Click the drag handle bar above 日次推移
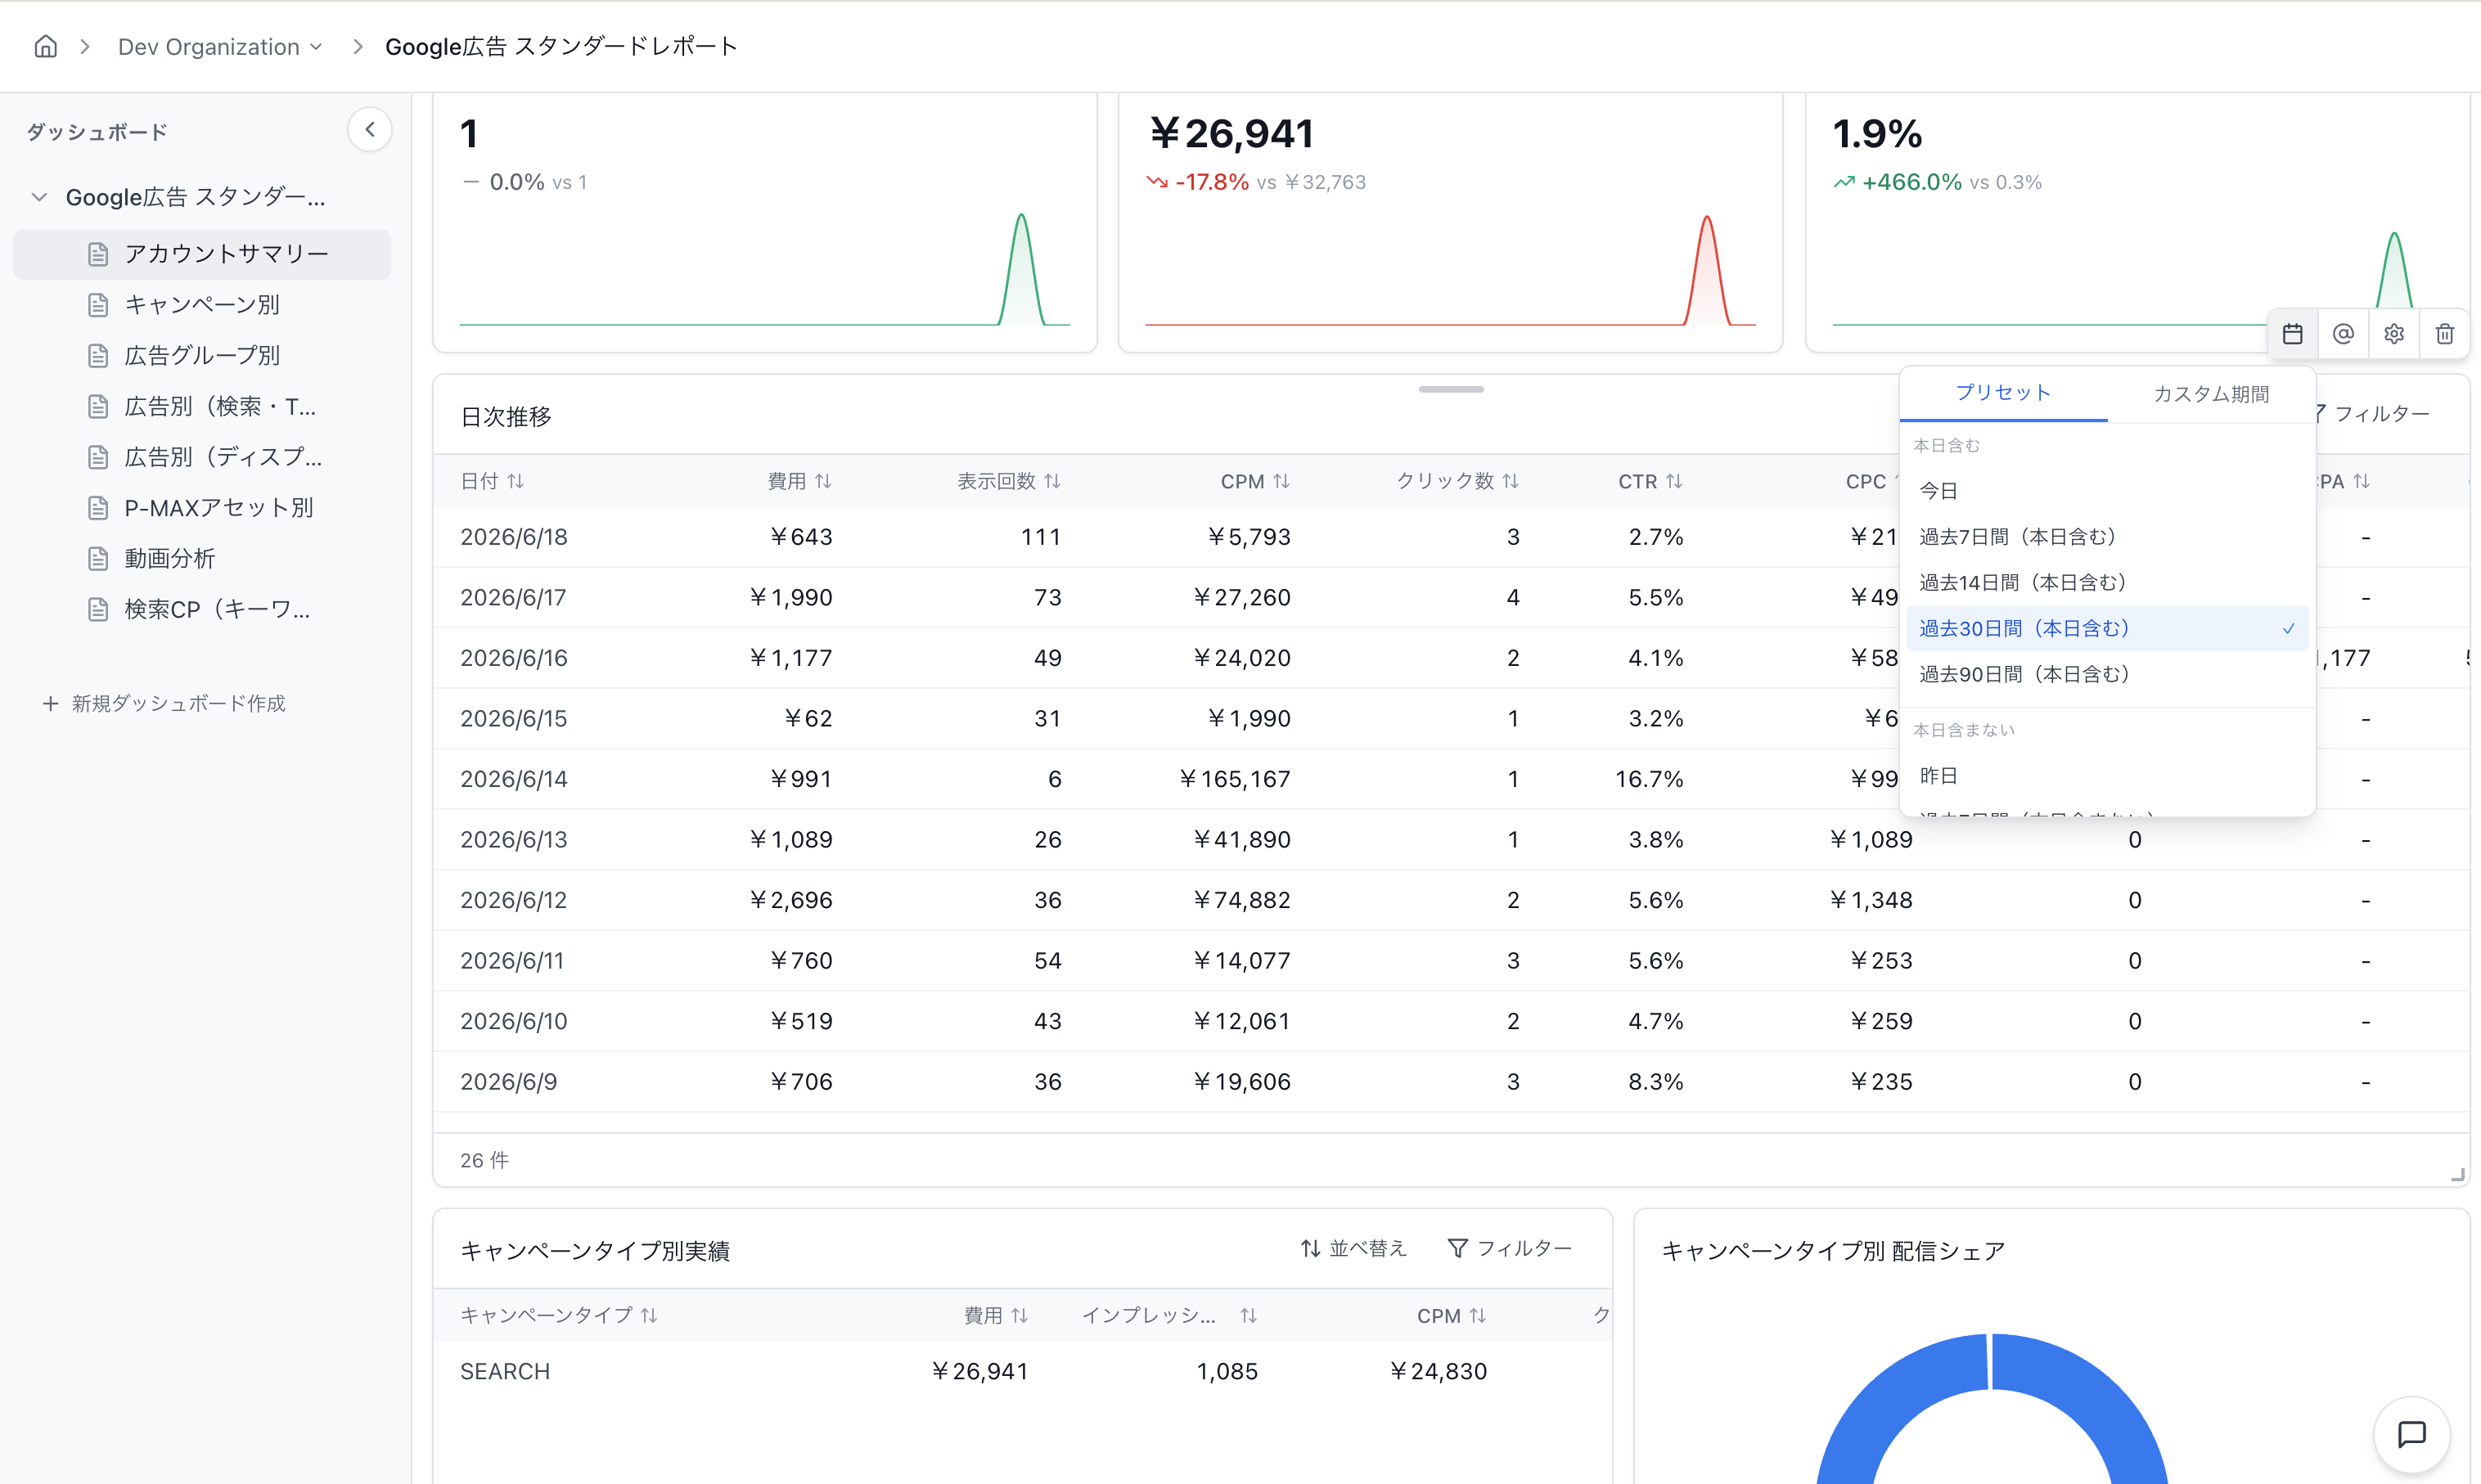Screen dimensions: 2481x1484 point(1451,389)
